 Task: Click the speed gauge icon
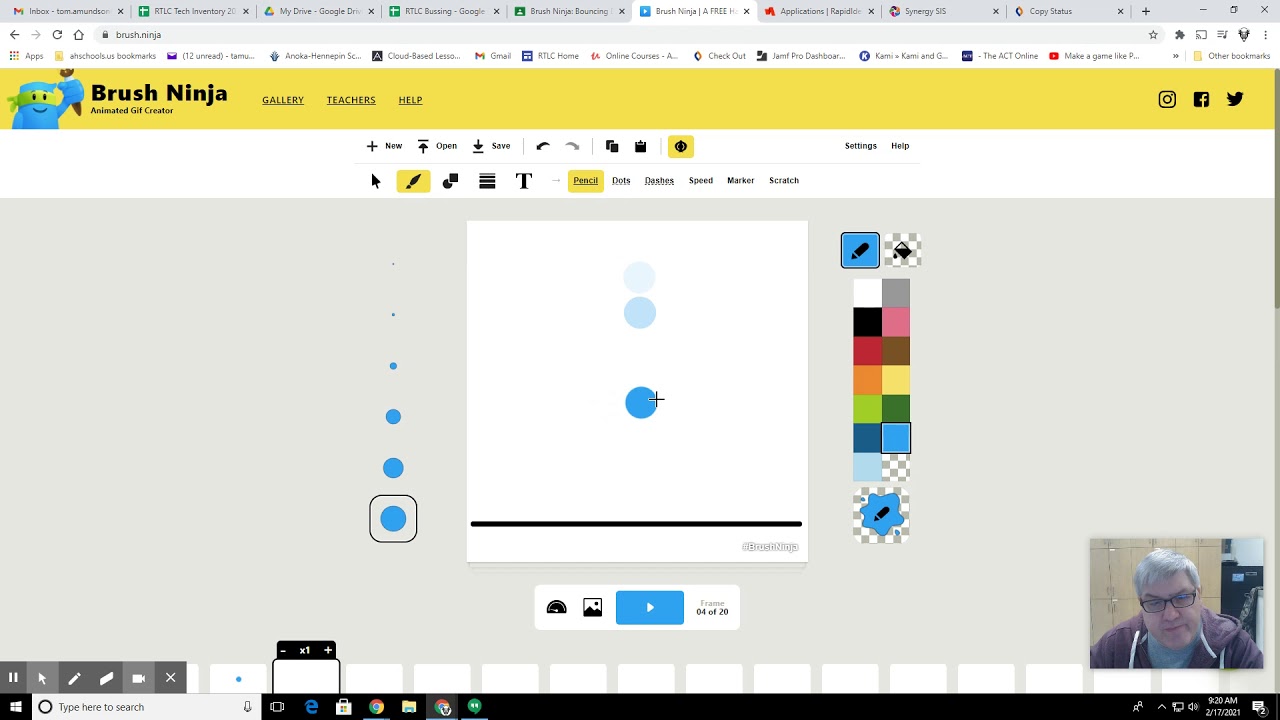point(557,608)
